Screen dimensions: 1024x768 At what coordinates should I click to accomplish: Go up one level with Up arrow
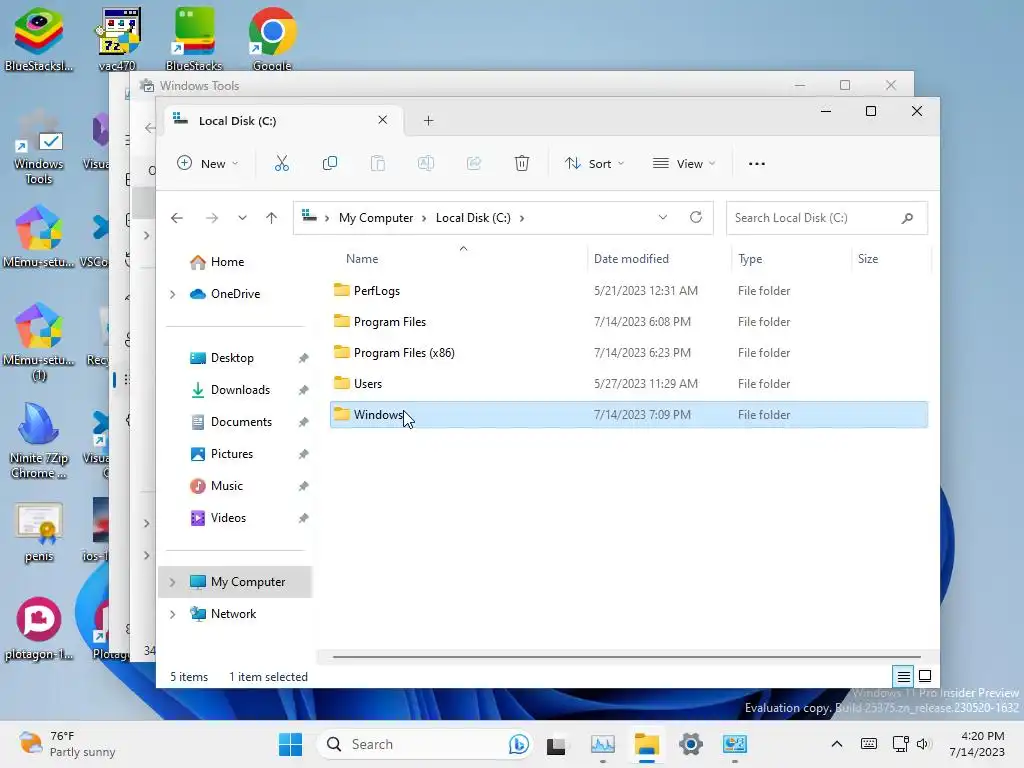(272, 218)
